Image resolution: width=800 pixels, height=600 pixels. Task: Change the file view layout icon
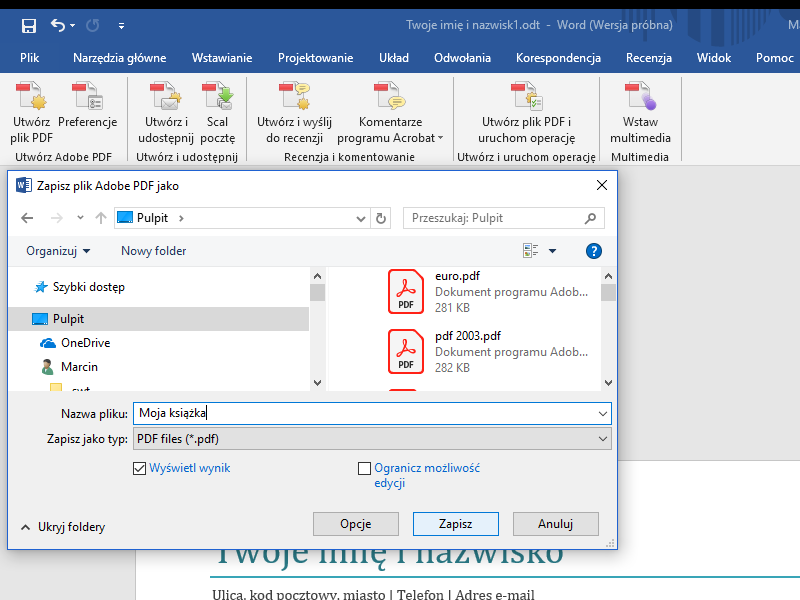(x=531, y=251)
